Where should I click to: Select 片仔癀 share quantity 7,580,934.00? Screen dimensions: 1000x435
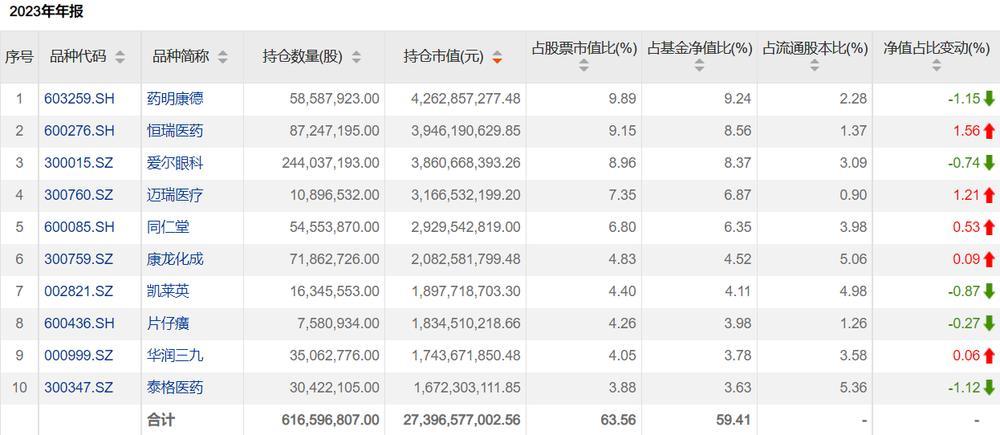pos(339,323)
